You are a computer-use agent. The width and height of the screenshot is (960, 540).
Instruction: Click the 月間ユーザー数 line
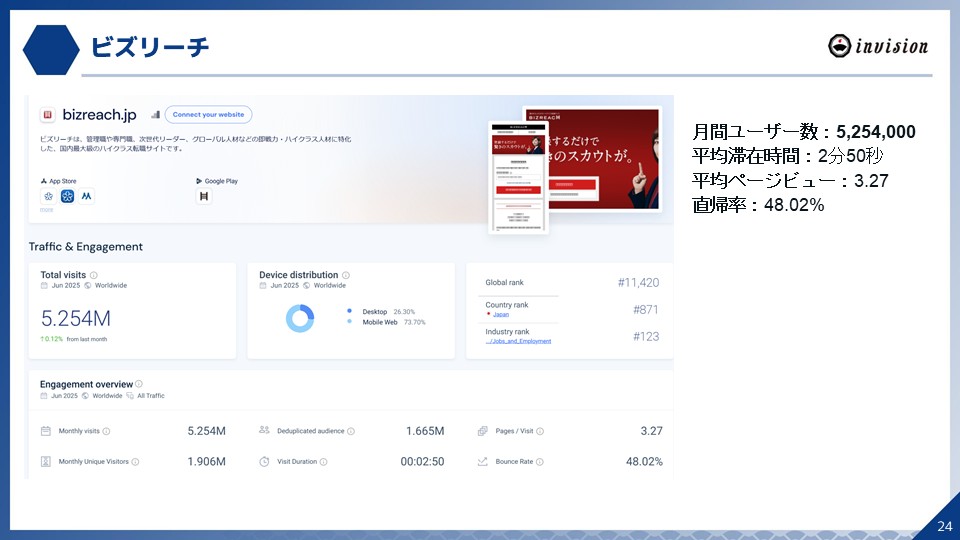(804, 132)
